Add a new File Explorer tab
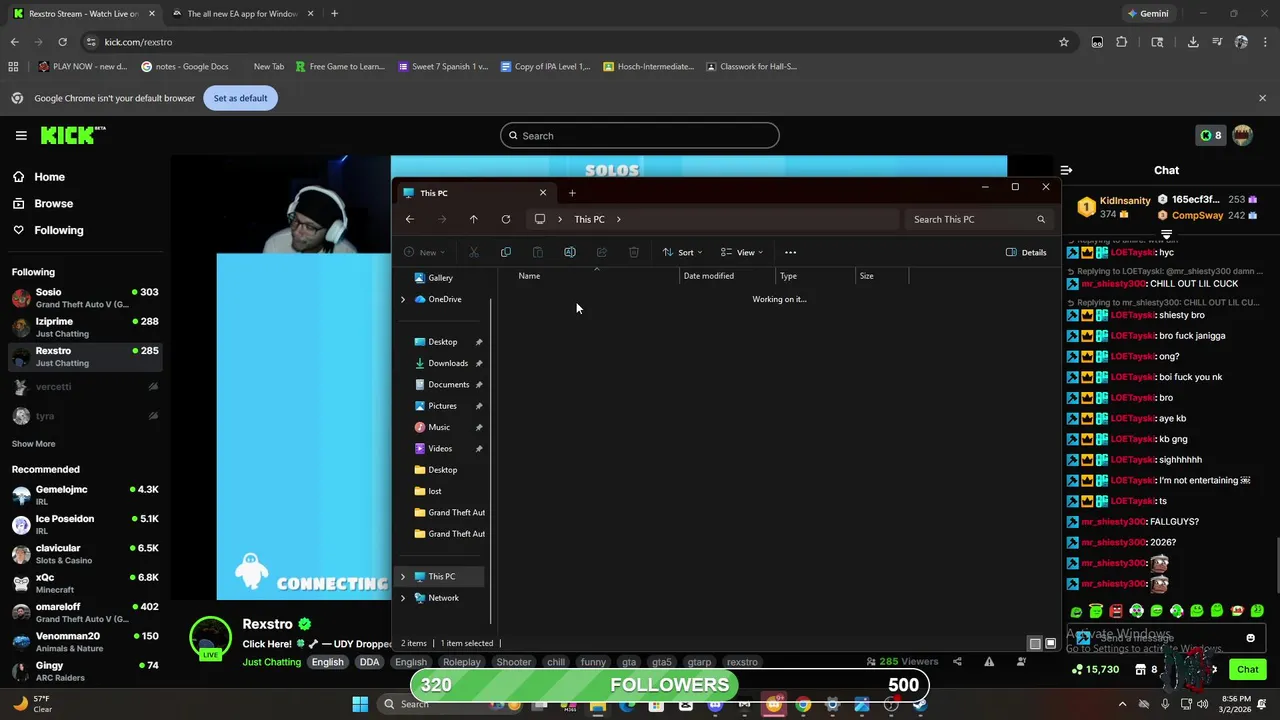Viewport: 1280px width, 720px height. (x=572, y=193)
